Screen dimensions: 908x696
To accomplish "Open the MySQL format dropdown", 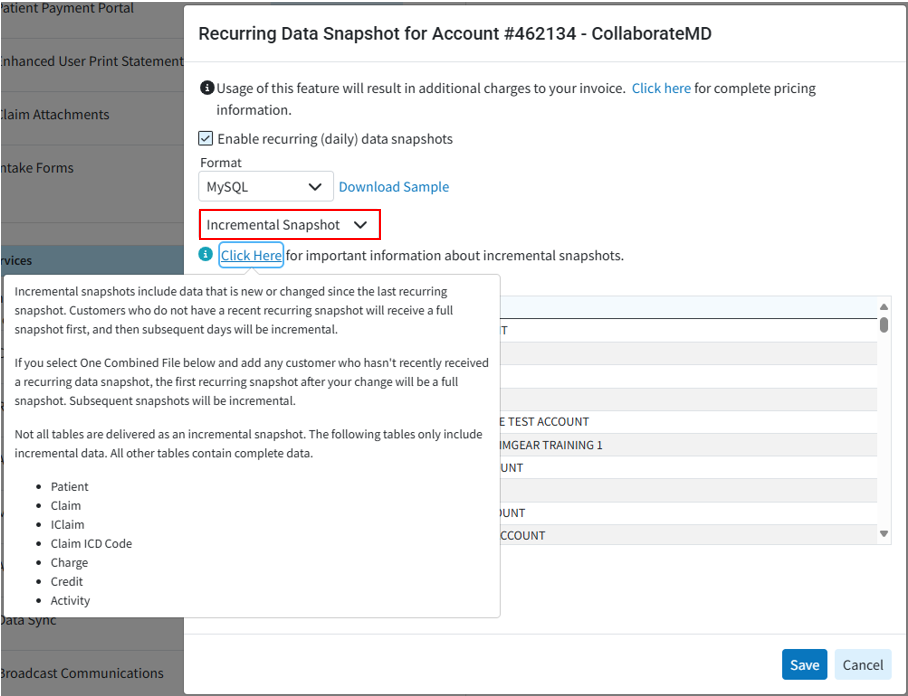I will click(x=265, y=187).
